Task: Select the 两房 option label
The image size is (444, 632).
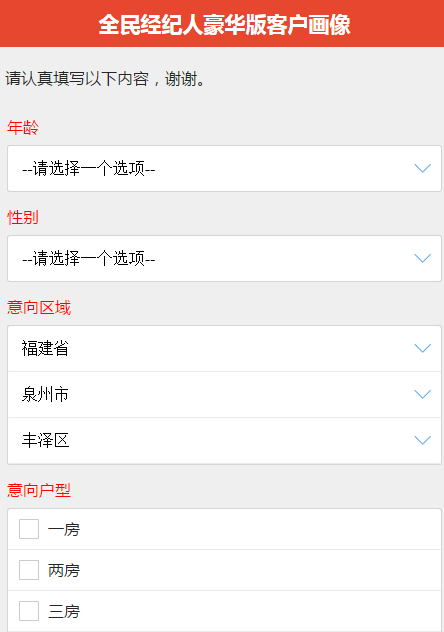Action: (64, 570)
